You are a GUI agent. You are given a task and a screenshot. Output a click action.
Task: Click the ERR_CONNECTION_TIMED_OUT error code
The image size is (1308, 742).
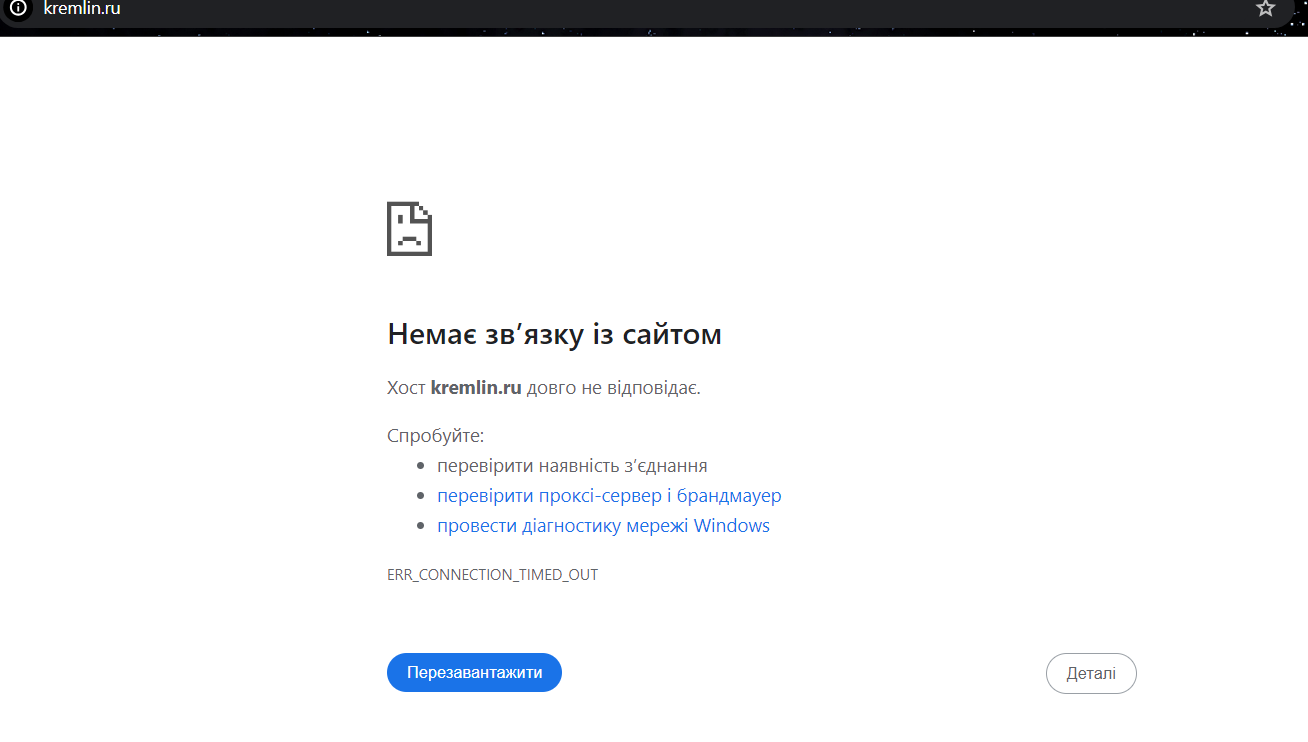[x=492, y=575]
